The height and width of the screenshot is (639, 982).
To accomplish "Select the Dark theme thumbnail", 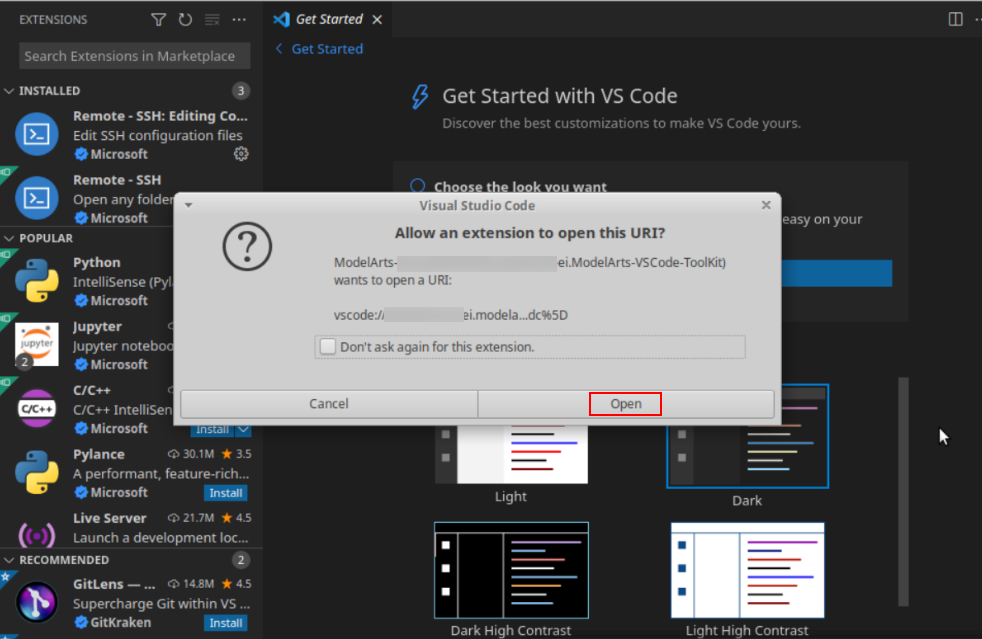I will [747, 436].
